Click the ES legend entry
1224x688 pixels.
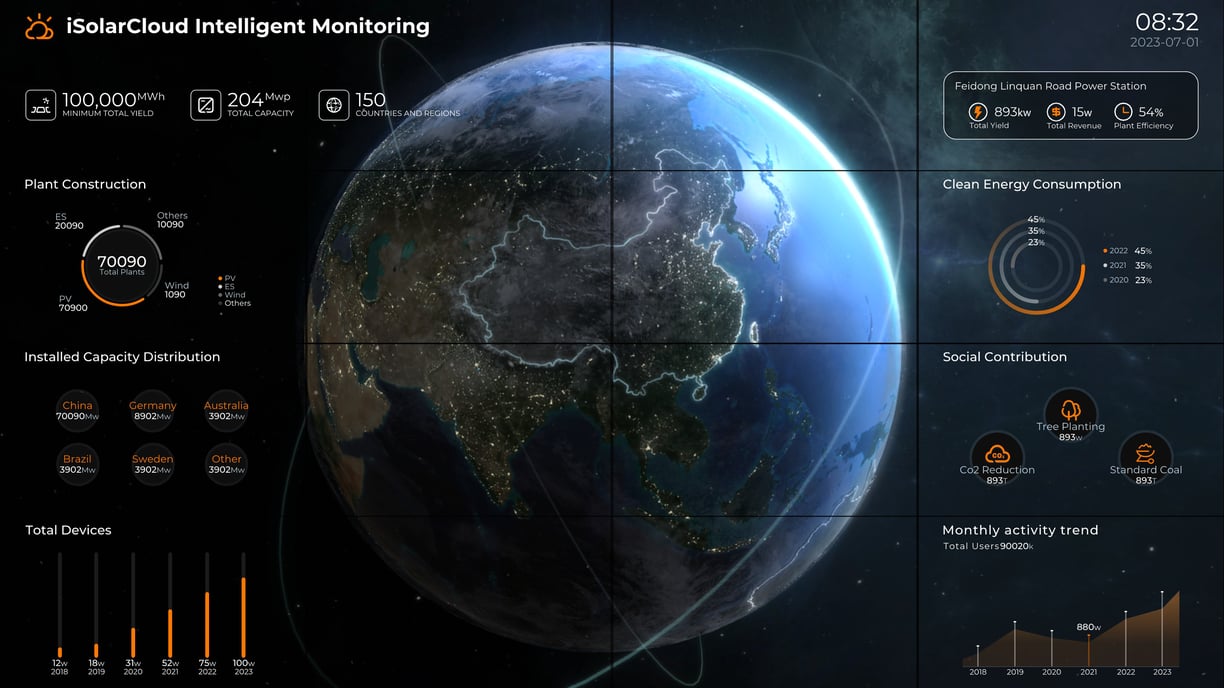coord(228,286)
